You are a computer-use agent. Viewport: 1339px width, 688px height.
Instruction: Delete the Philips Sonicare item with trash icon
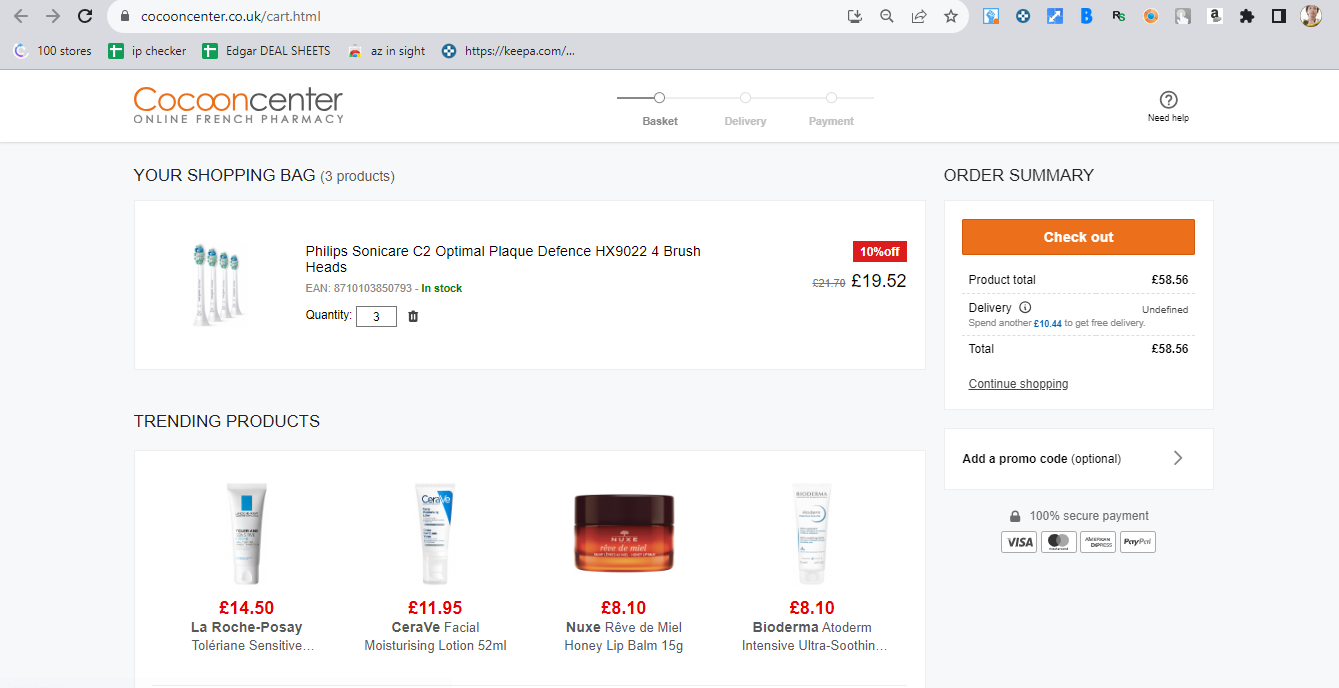413,316
